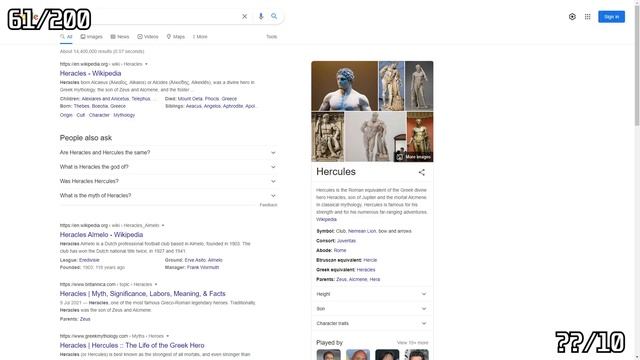Click the Eredivisie league link
Viewport: 640px width, 360px height.
tap(89, 260)
